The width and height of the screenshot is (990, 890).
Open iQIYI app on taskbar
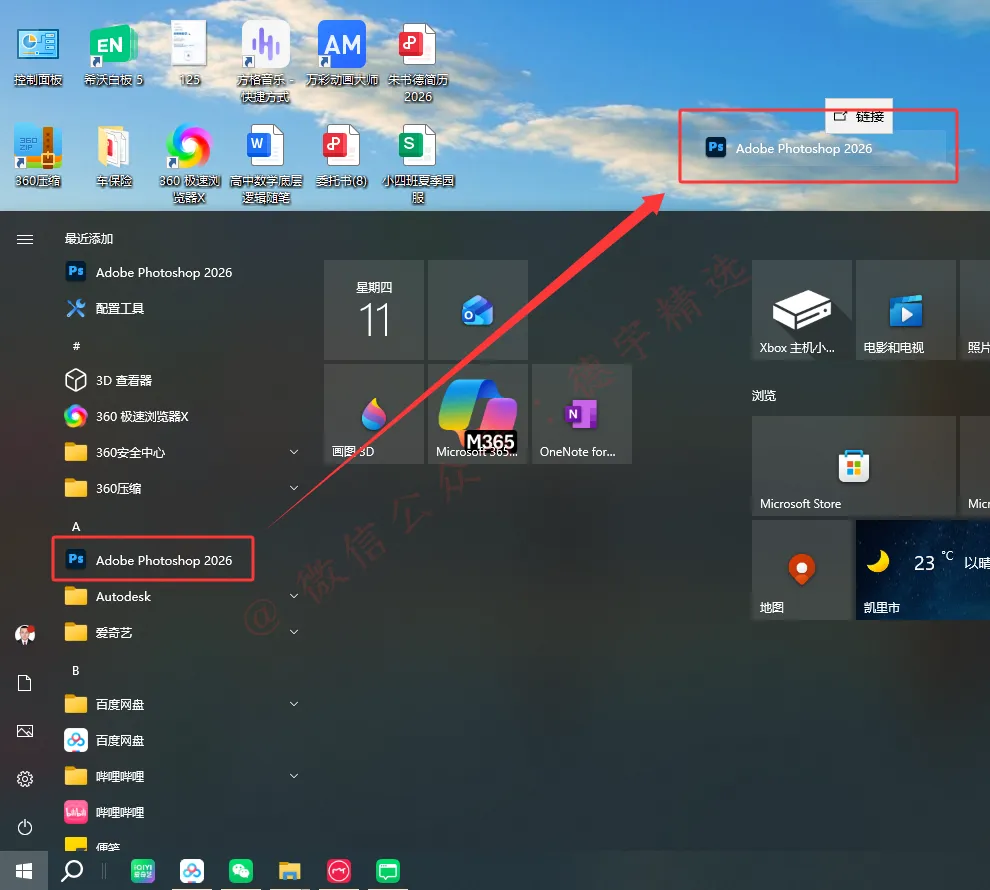pyautogui.click(x=143, y=871)
